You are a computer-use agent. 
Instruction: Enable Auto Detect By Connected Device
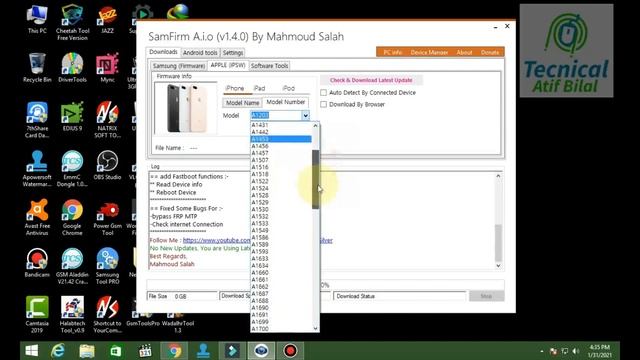[x=324, y=93]
